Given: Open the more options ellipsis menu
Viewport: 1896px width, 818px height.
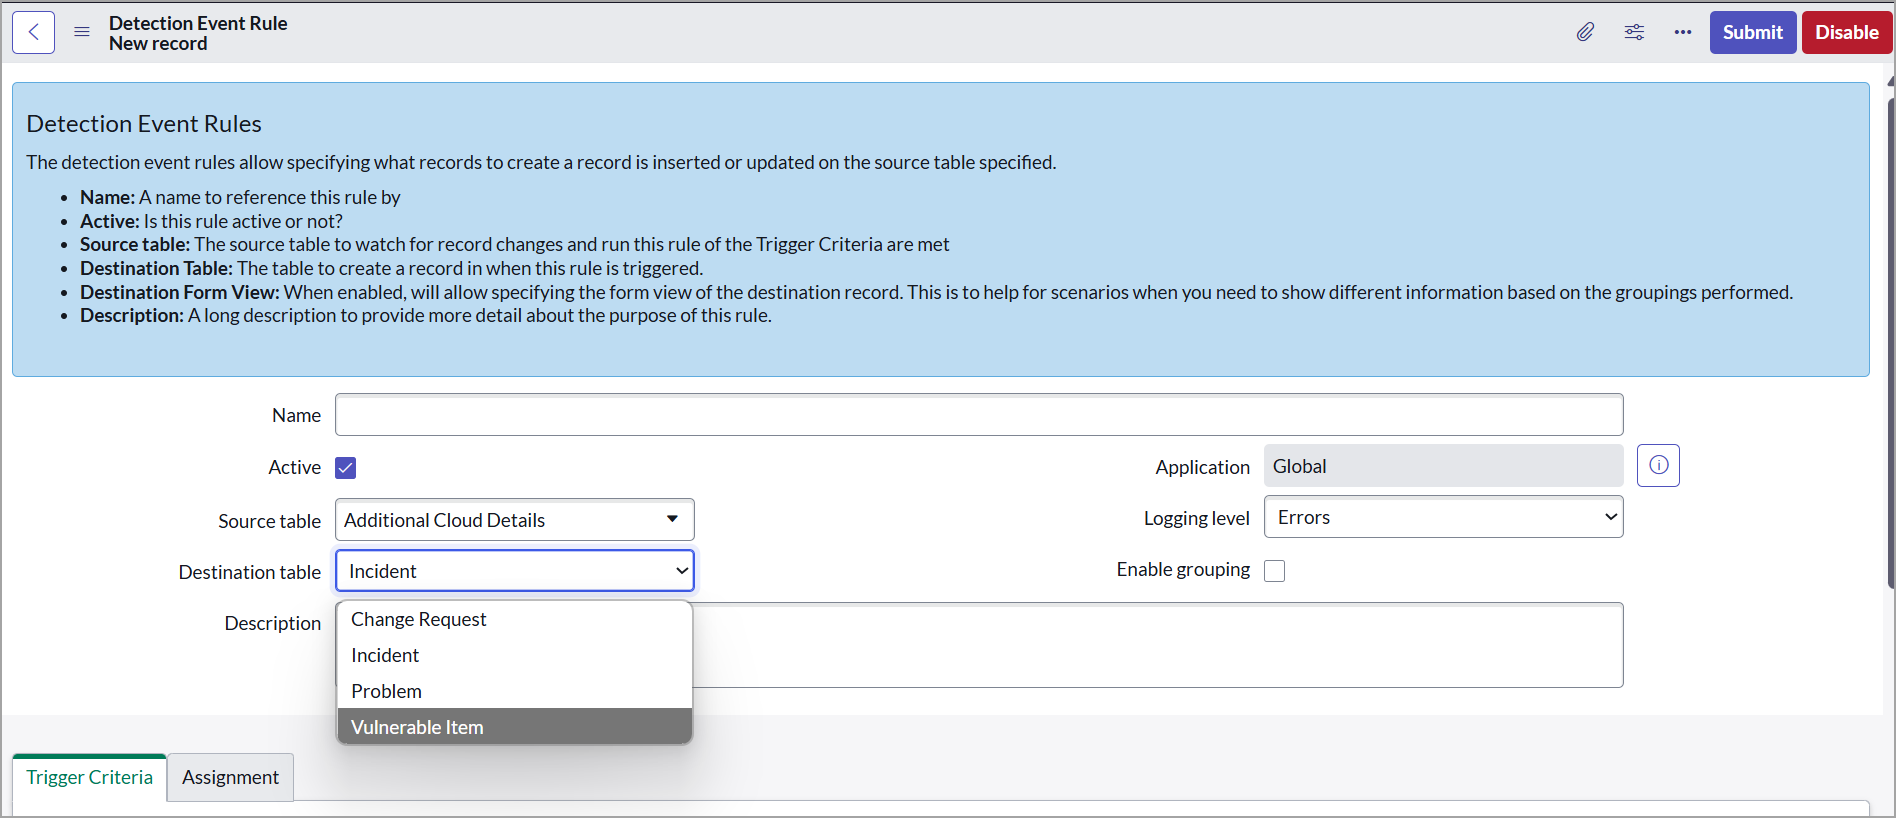Looking at the screenshot, I should pyautogui.click(x=1683, y=32).
